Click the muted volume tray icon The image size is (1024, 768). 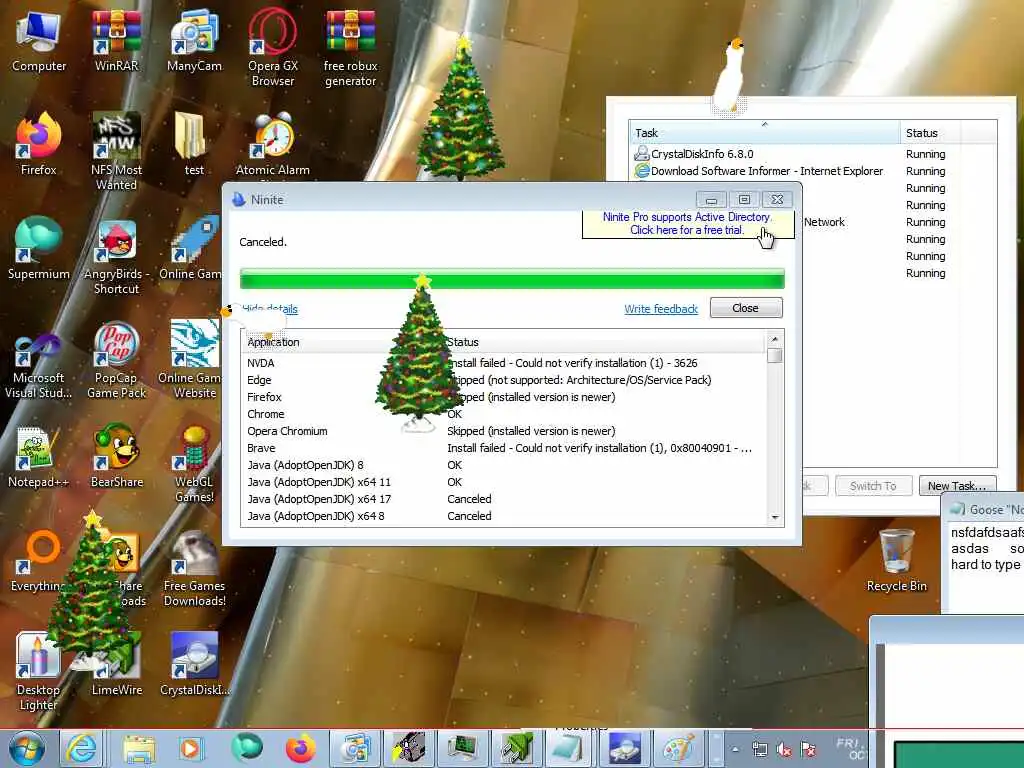coord(784,750)
